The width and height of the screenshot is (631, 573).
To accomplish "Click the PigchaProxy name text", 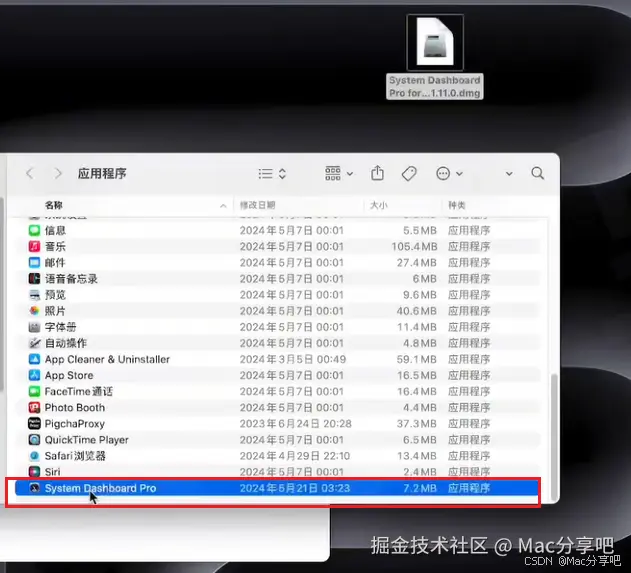I will [74, 423].
